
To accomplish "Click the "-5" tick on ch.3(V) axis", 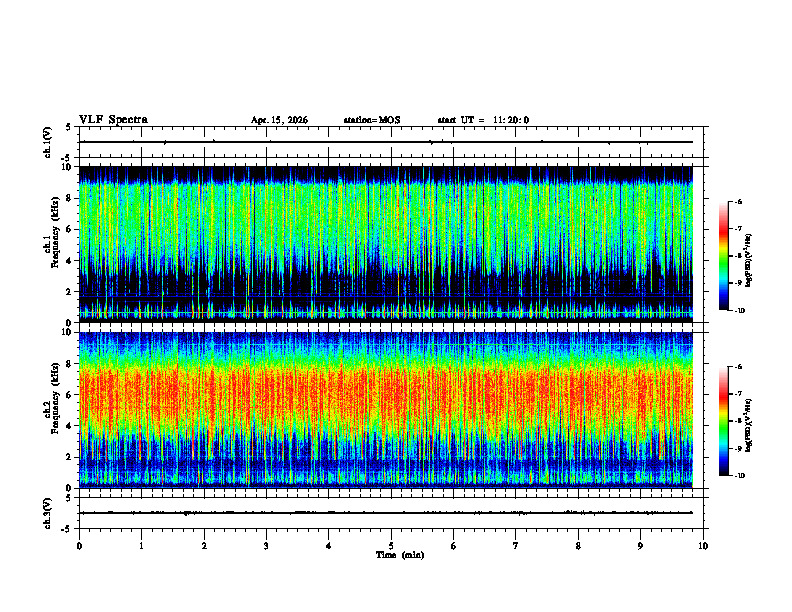I will [x=68, y=529].
